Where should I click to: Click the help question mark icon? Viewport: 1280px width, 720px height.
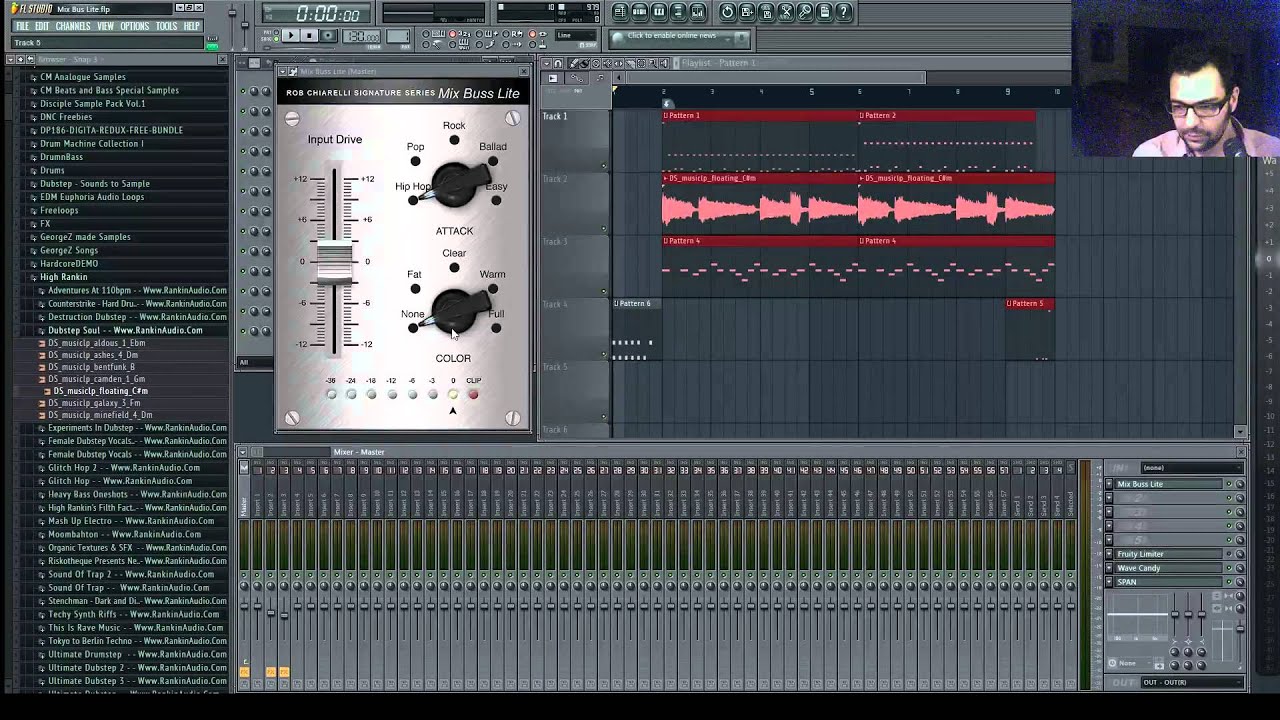coord(844,12)
